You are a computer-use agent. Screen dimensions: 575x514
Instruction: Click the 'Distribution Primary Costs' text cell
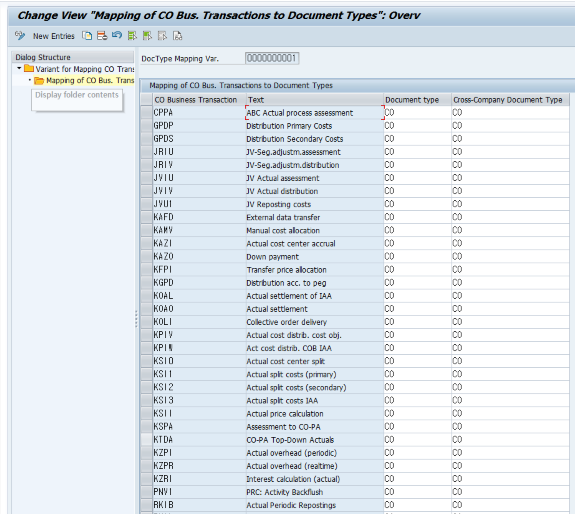pyautogui.click(x=314, y=126)
